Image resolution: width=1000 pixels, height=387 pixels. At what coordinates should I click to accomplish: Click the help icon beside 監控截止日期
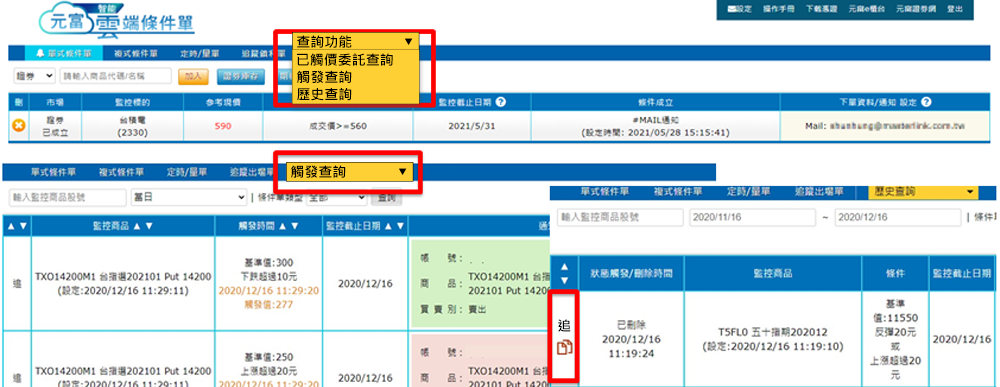pos(501,102)
